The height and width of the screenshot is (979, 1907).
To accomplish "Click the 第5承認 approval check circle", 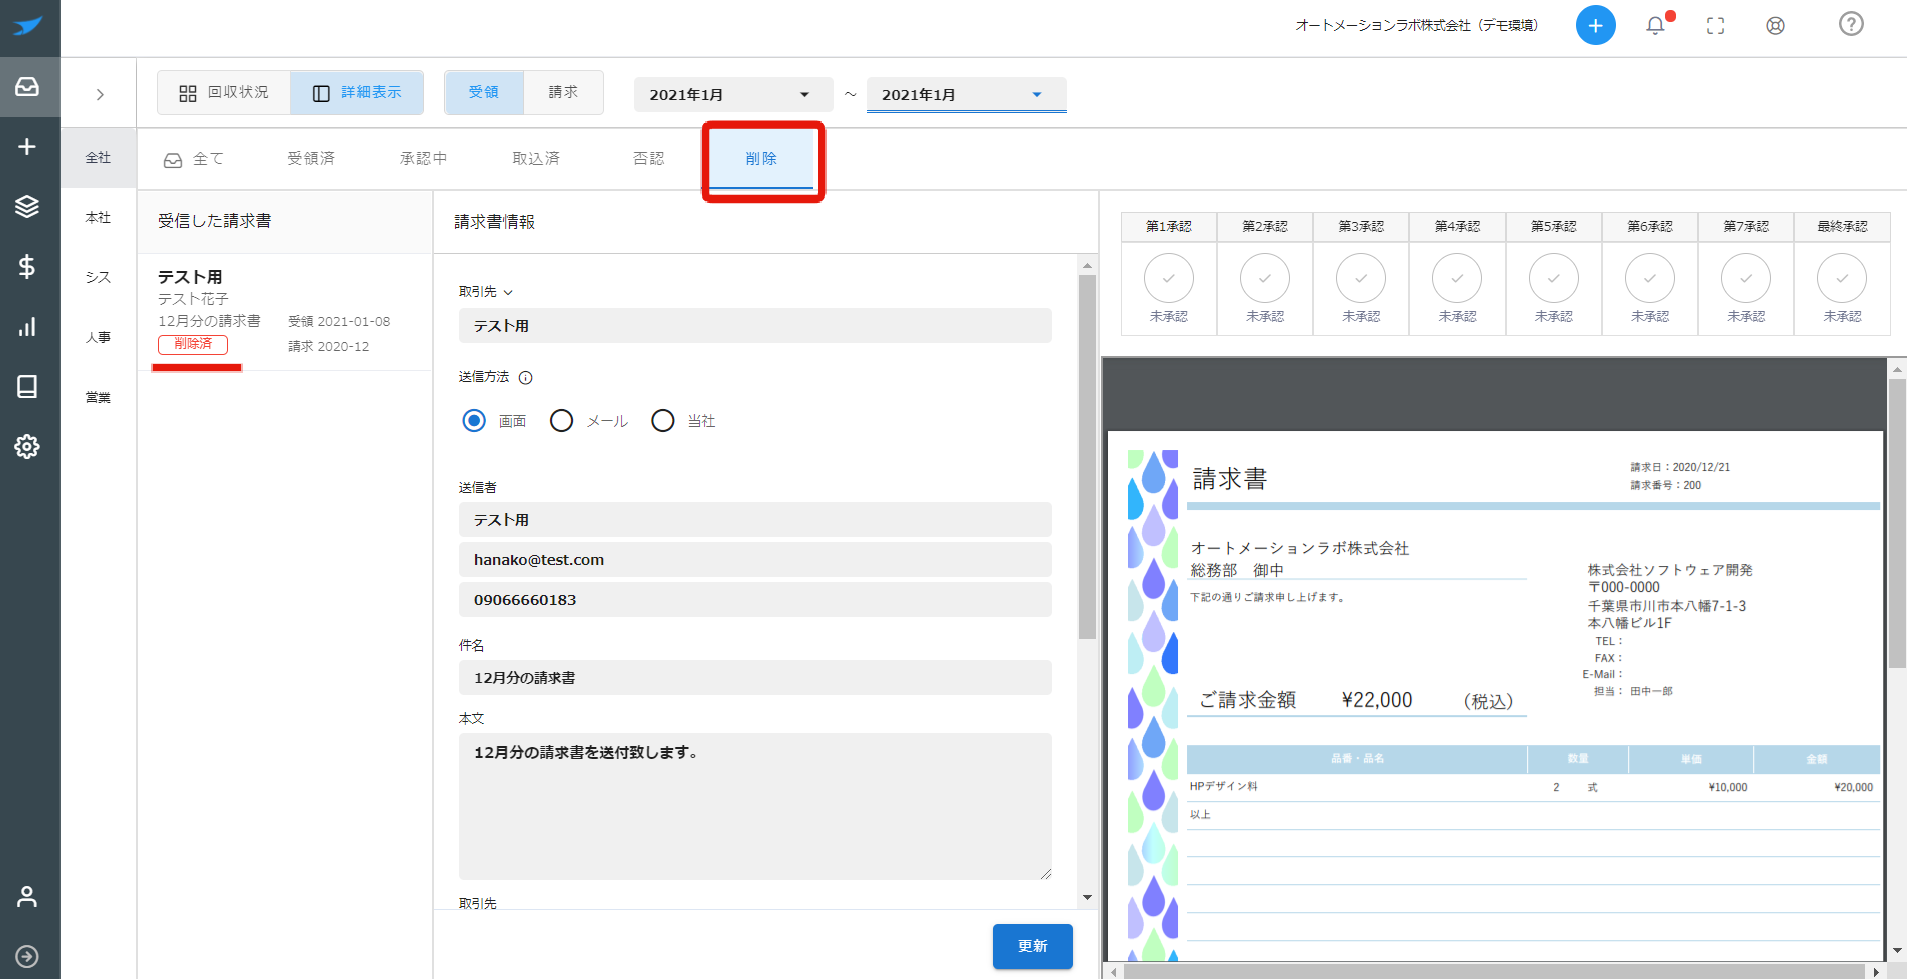I will 1554,278.
